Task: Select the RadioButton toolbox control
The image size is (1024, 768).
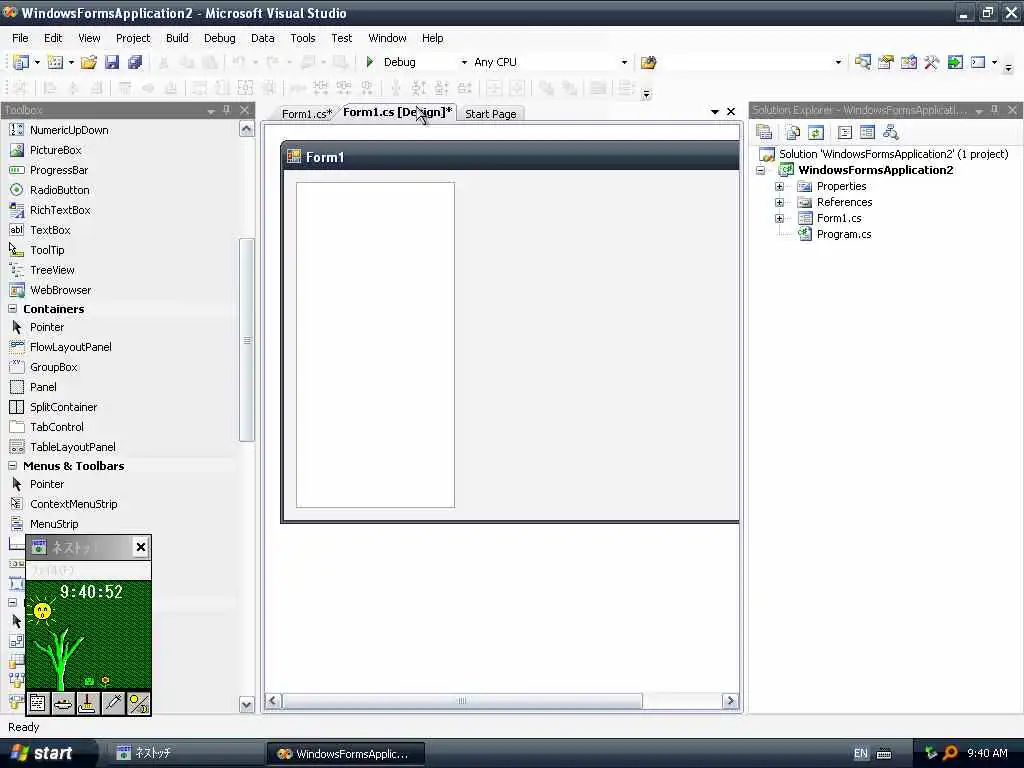Action: click(59, 190)
